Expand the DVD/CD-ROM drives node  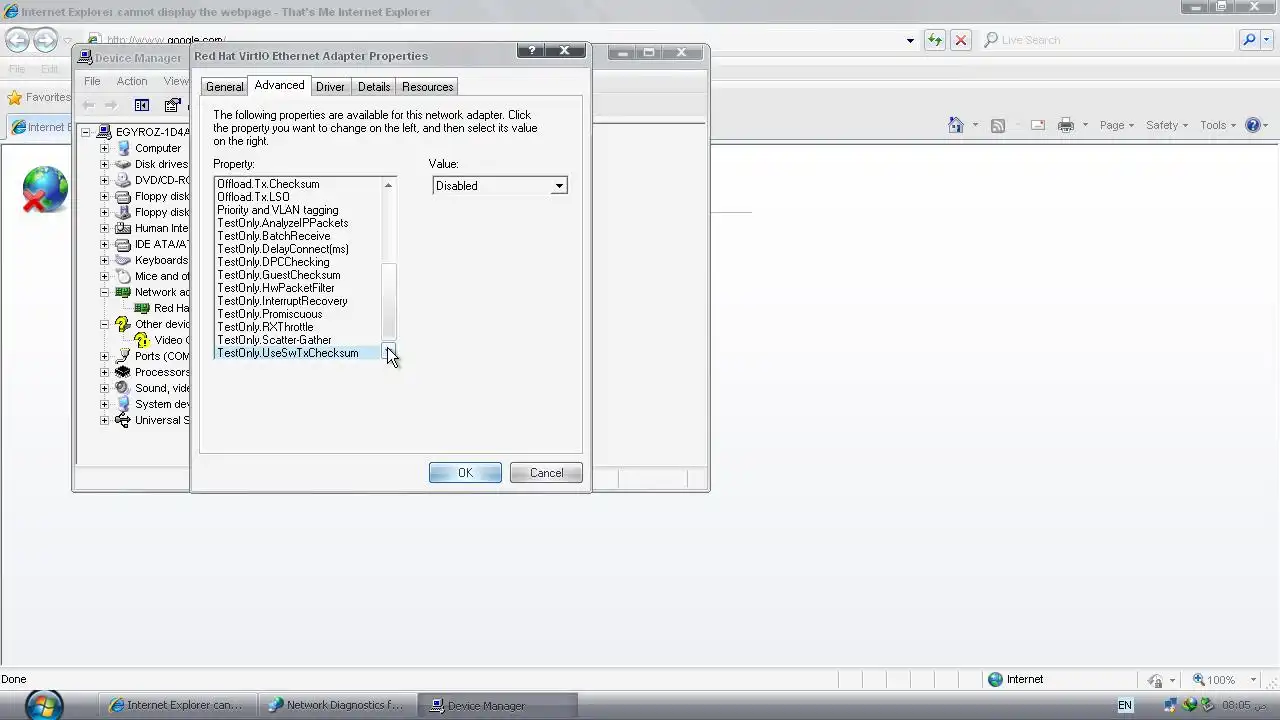(104, 180)
